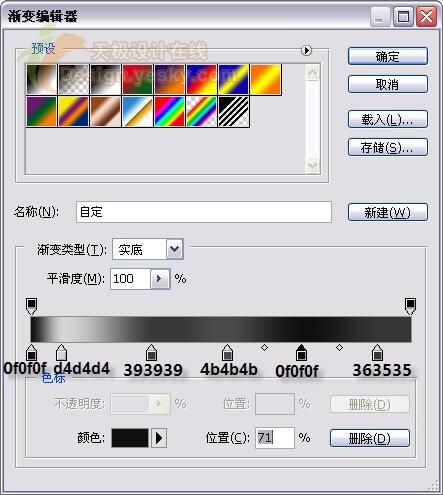Viewport: 443px width, 495px height.
Task: Click the 新建(W) new gradient button
Action: point(388,212)
